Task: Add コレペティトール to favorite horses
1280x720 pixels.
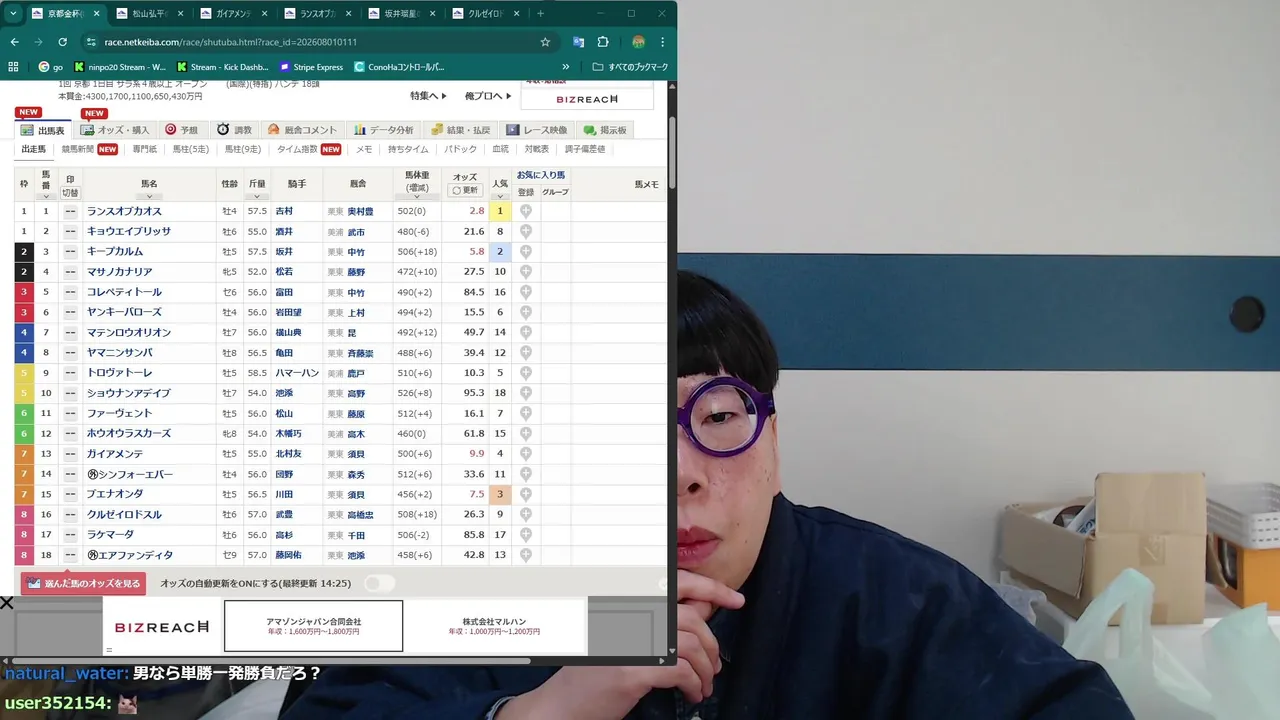Action: tap(525, 292)
